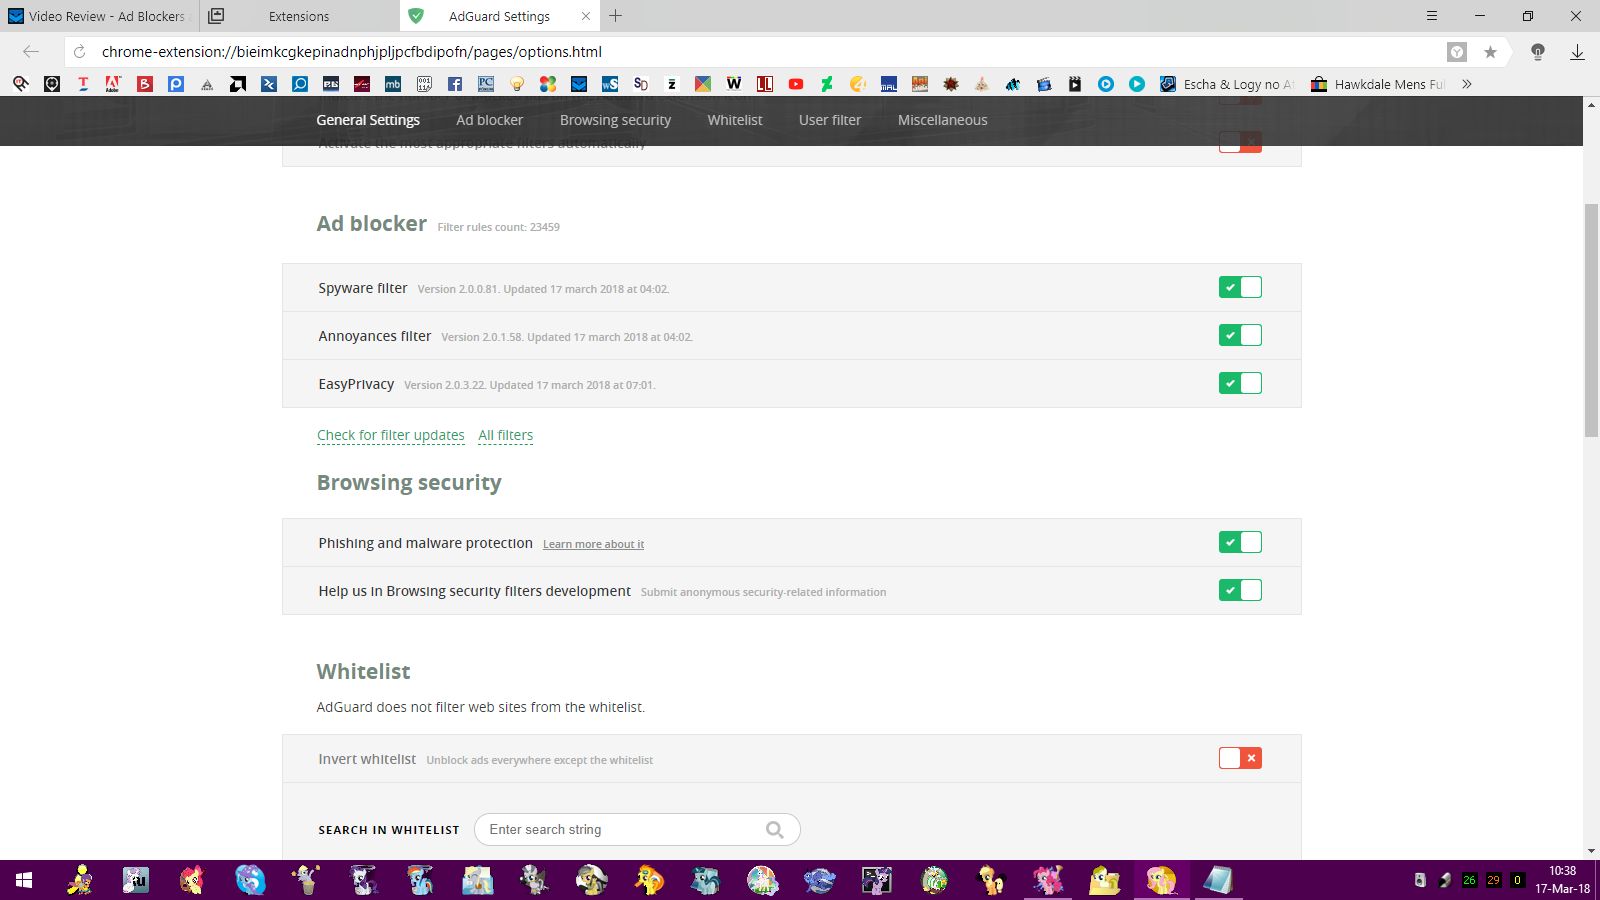Screen dimensions: 1600x900
Task: Click the 'EasyPrivacy' row label
Action: (356, 384)
